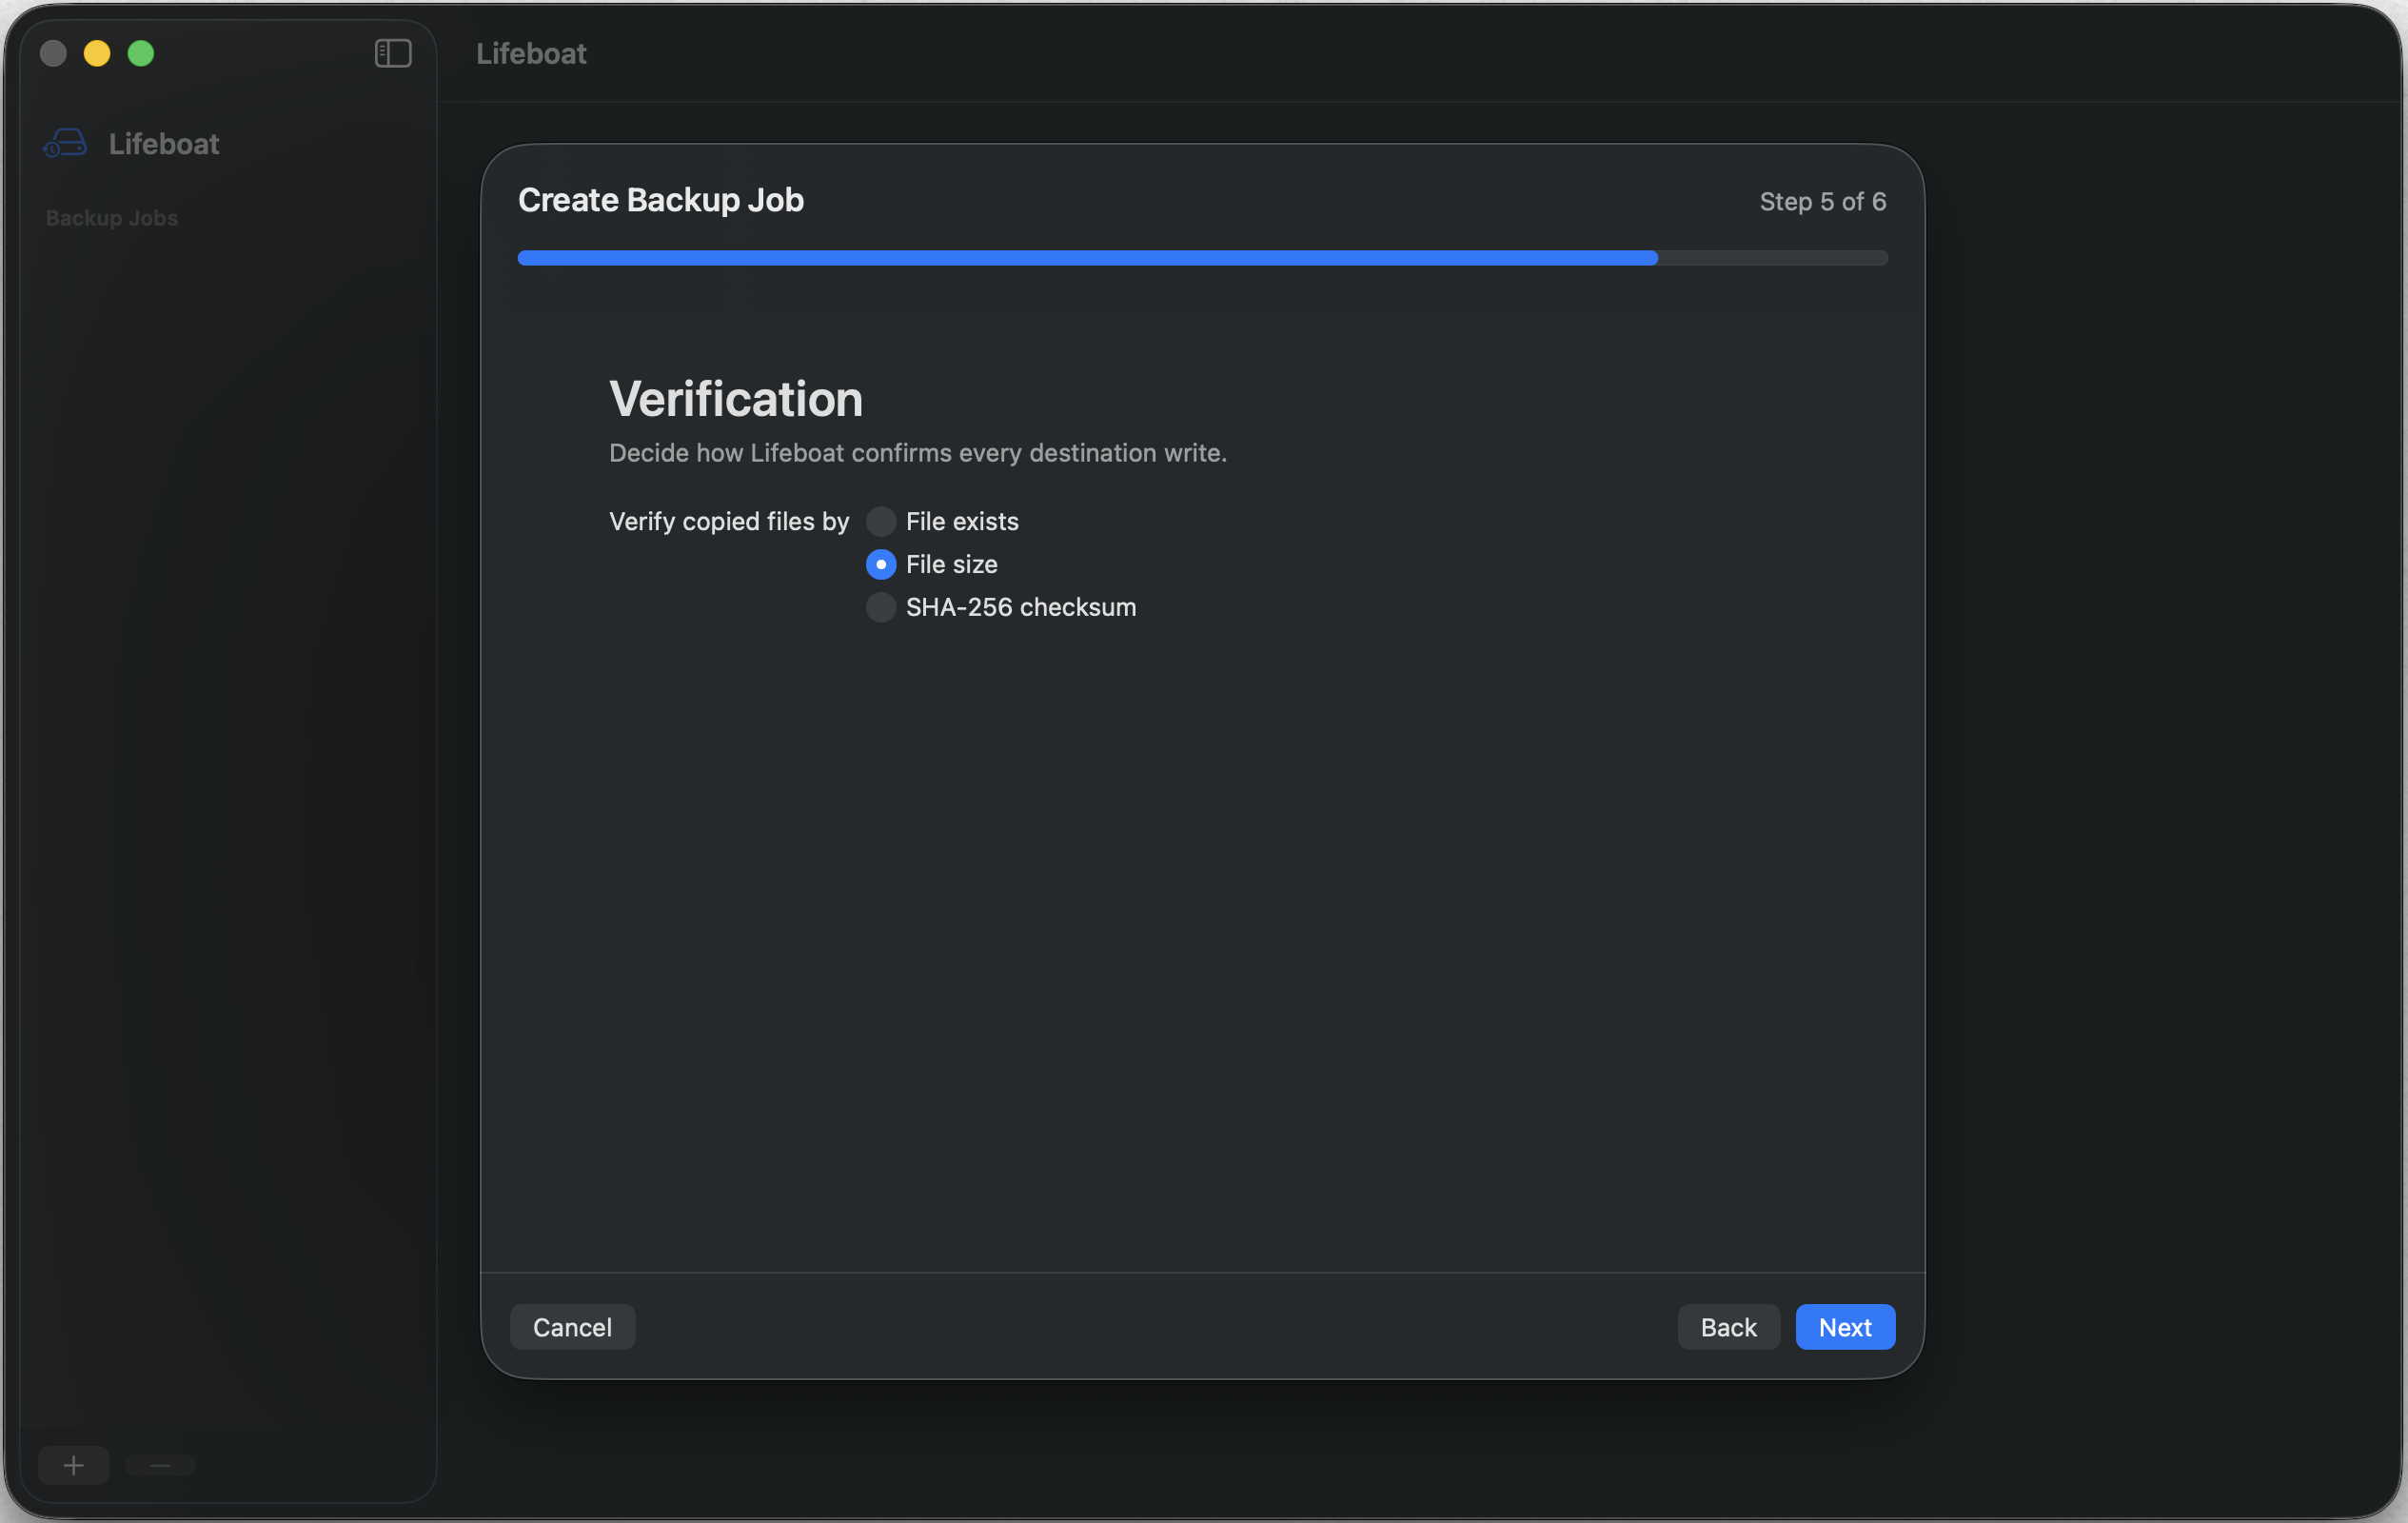
Task: Click the Step 5 of 6 indicator
Action: (x=1822, y=202)
